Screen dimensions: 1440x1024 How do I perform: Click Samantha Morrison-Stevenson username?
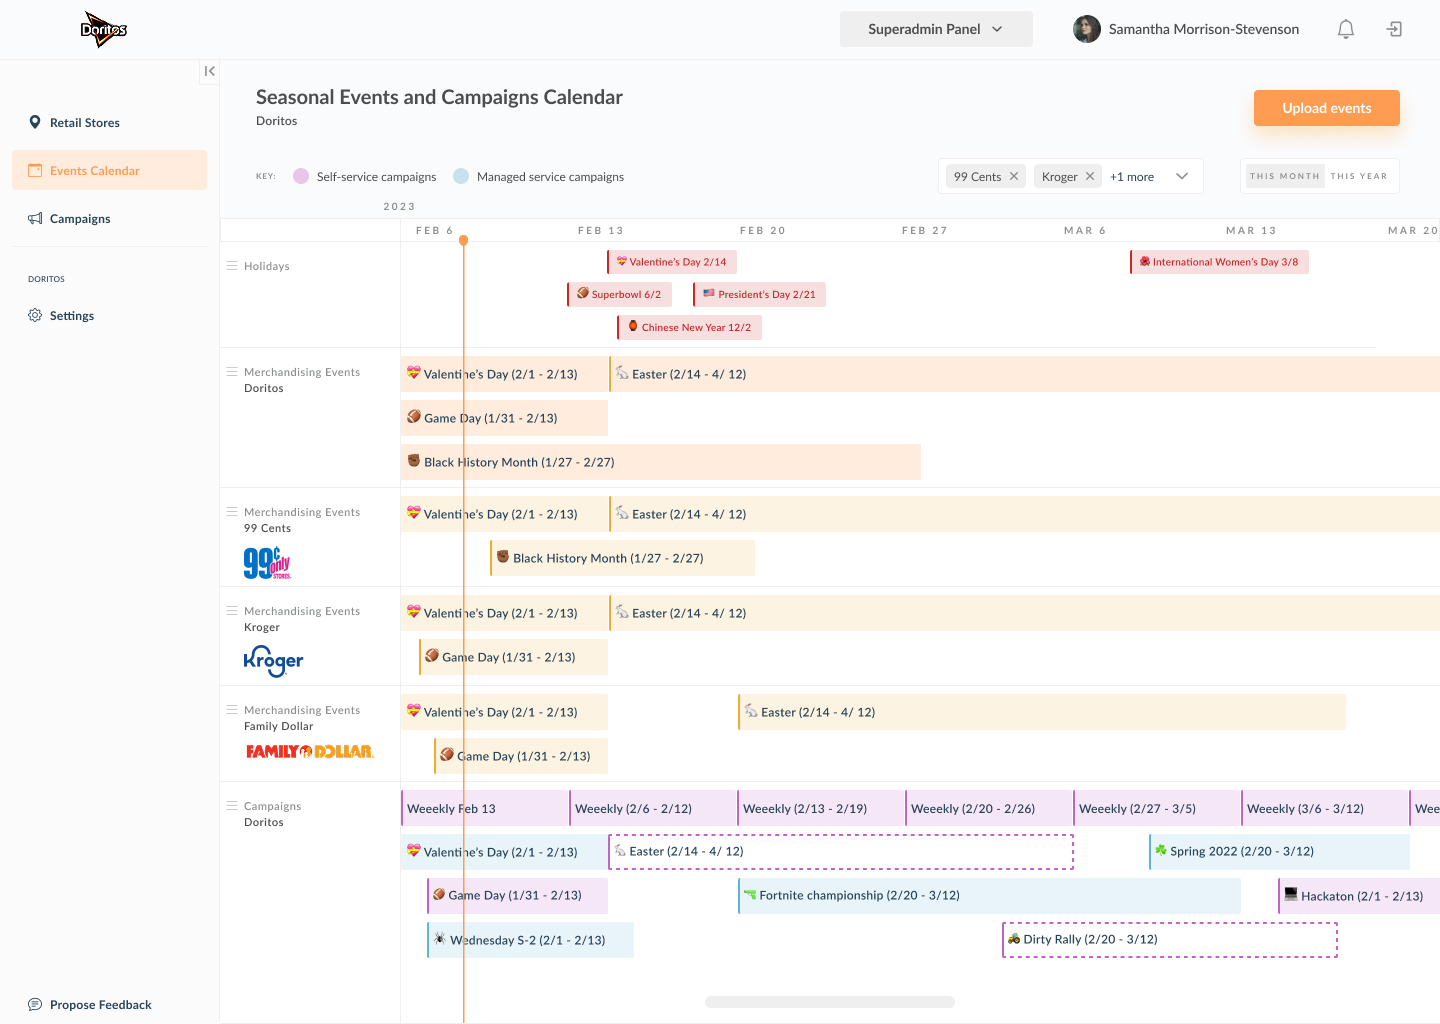[1204, 29]
